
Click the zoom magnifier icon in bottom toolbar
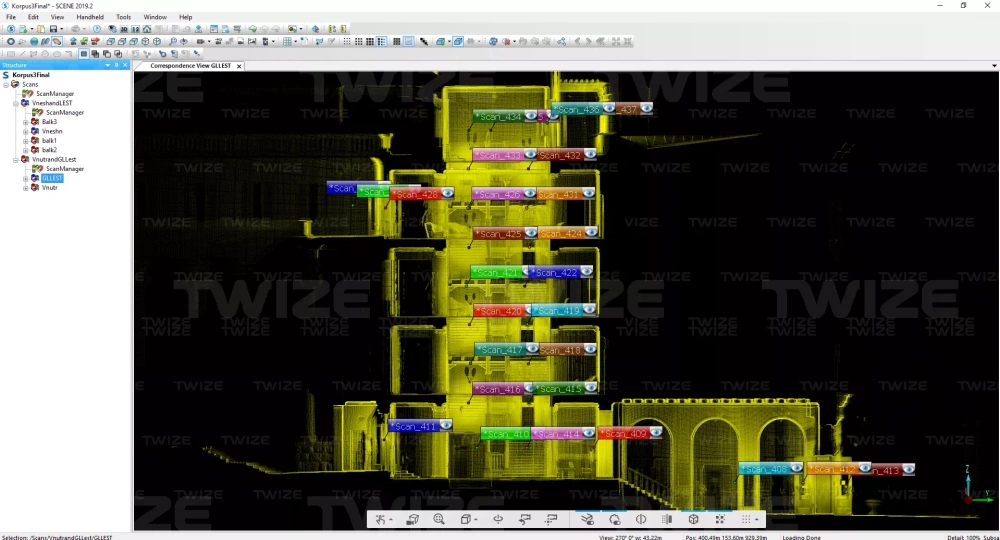click(x=439, y=520)
